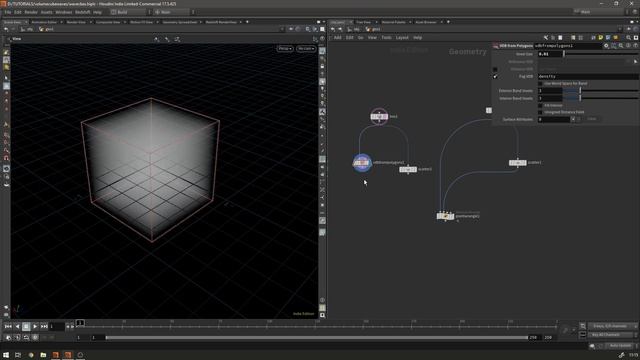
Task: Click the yellow sticky note icon
Action: (x=601, y=38)
